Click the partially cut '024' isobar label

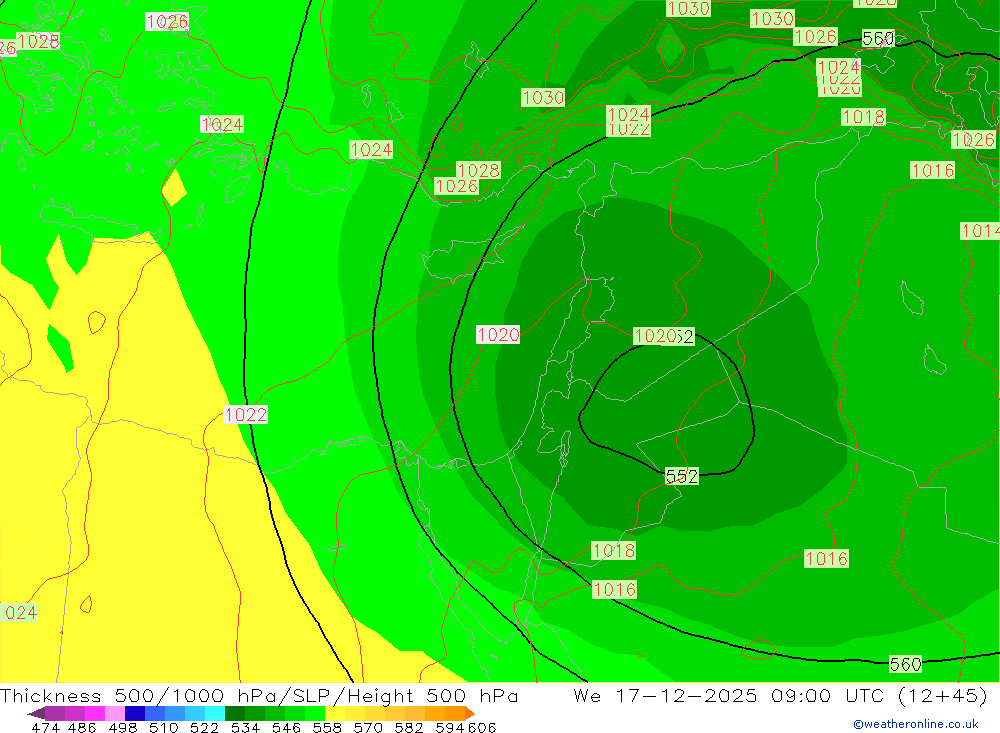click(18, 613)
